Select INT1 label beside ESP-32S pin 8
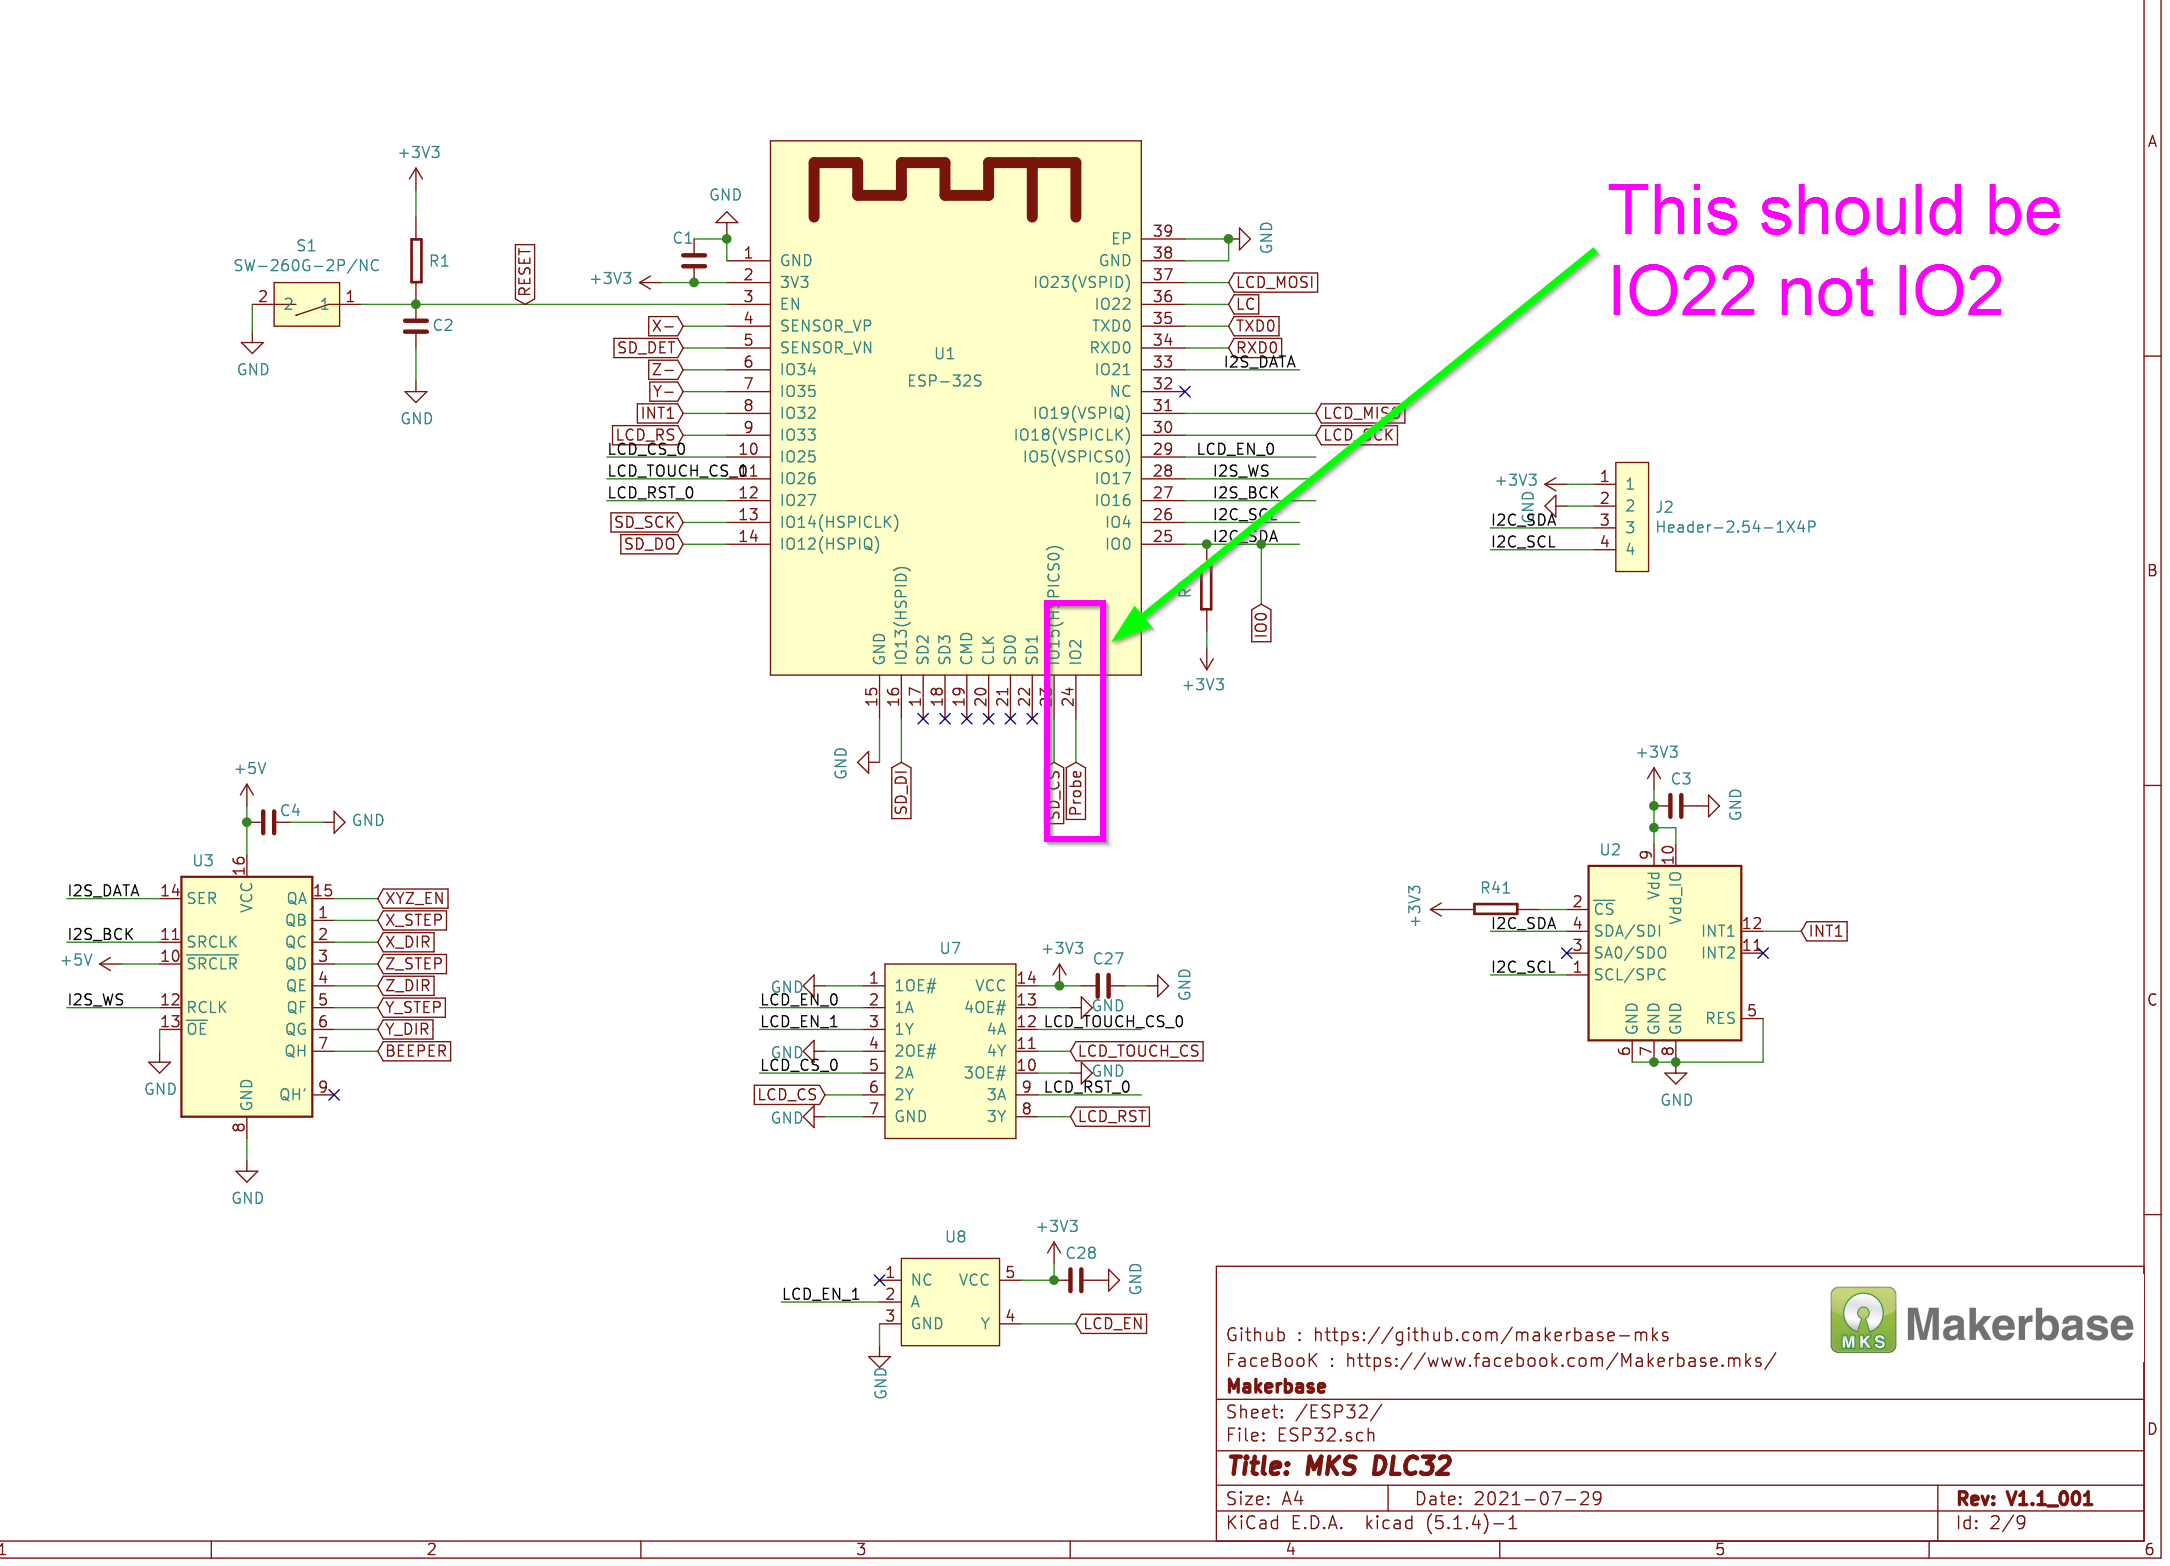The width and height of the screenshot is (2170, 1566). 660,413
